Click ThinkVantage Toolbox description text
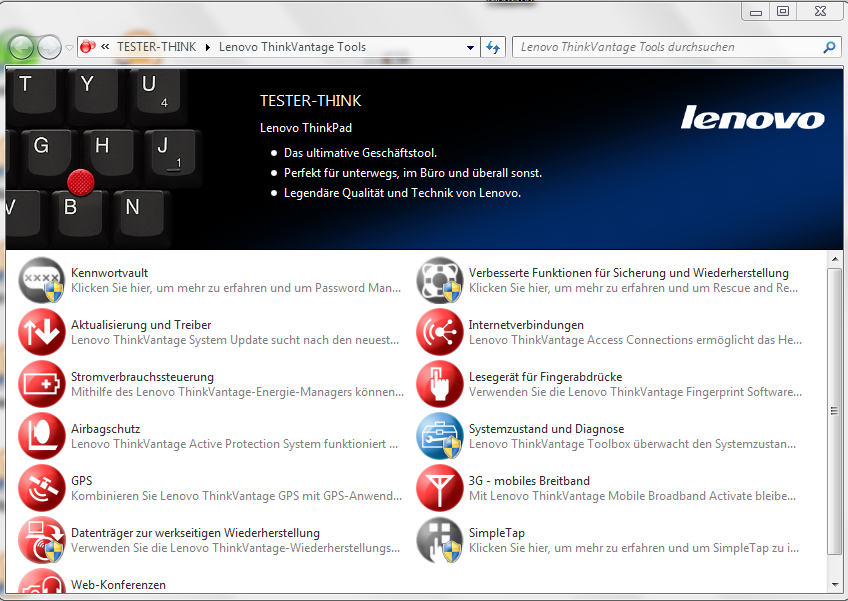Viewport: 848px width, 601px height. (632, 444)
